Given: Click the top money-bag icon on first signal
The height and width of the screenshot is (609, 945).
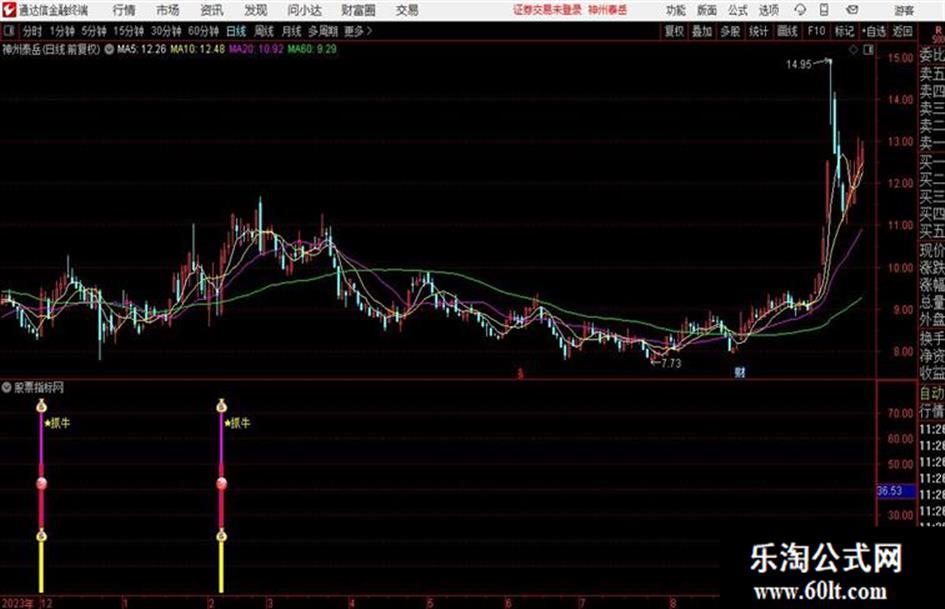Looking at the screenshot, I should coord(41,406).
